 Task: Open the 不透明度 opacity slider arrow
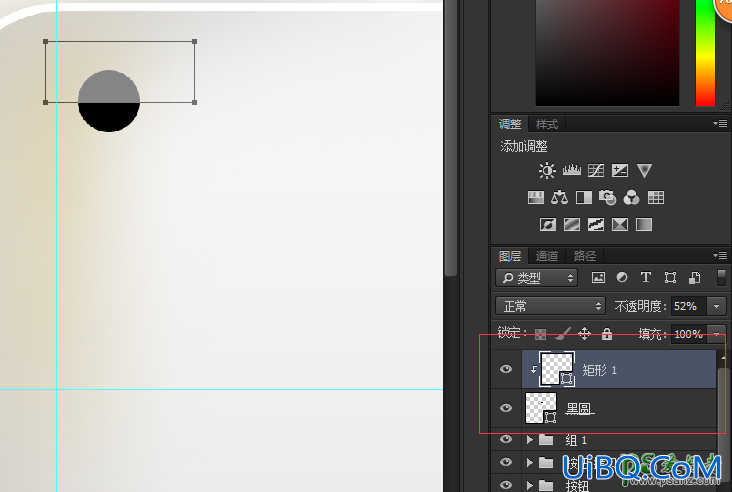tap(717, 306)
